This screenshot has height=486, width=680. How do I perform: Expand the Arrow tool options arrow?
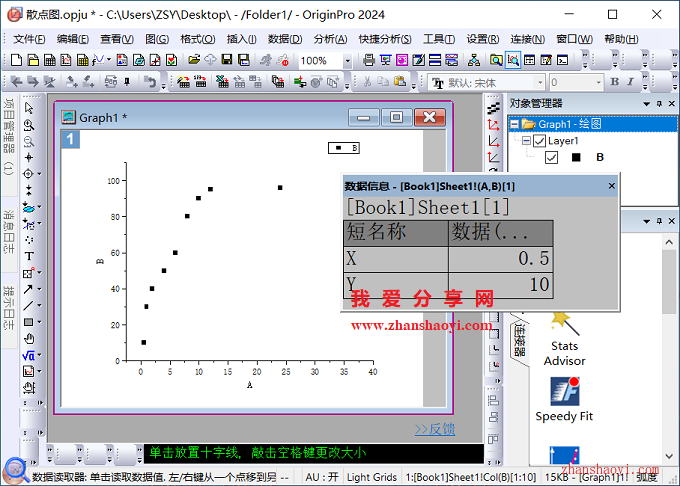pyautogui.click(x=39, y=289)
